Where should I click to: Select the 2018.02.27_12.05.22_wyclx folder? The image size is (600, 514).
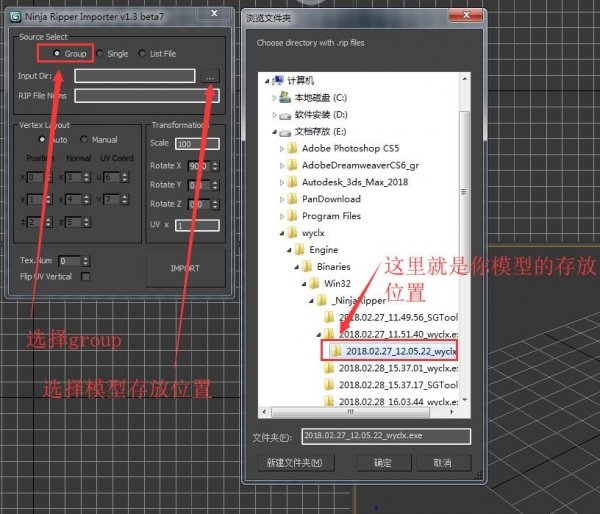(400, 351)
